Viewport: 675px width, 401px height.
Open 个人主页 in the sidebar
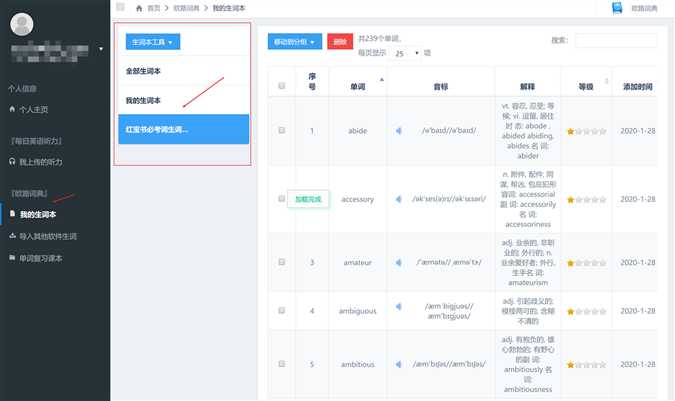pos(34,110)
